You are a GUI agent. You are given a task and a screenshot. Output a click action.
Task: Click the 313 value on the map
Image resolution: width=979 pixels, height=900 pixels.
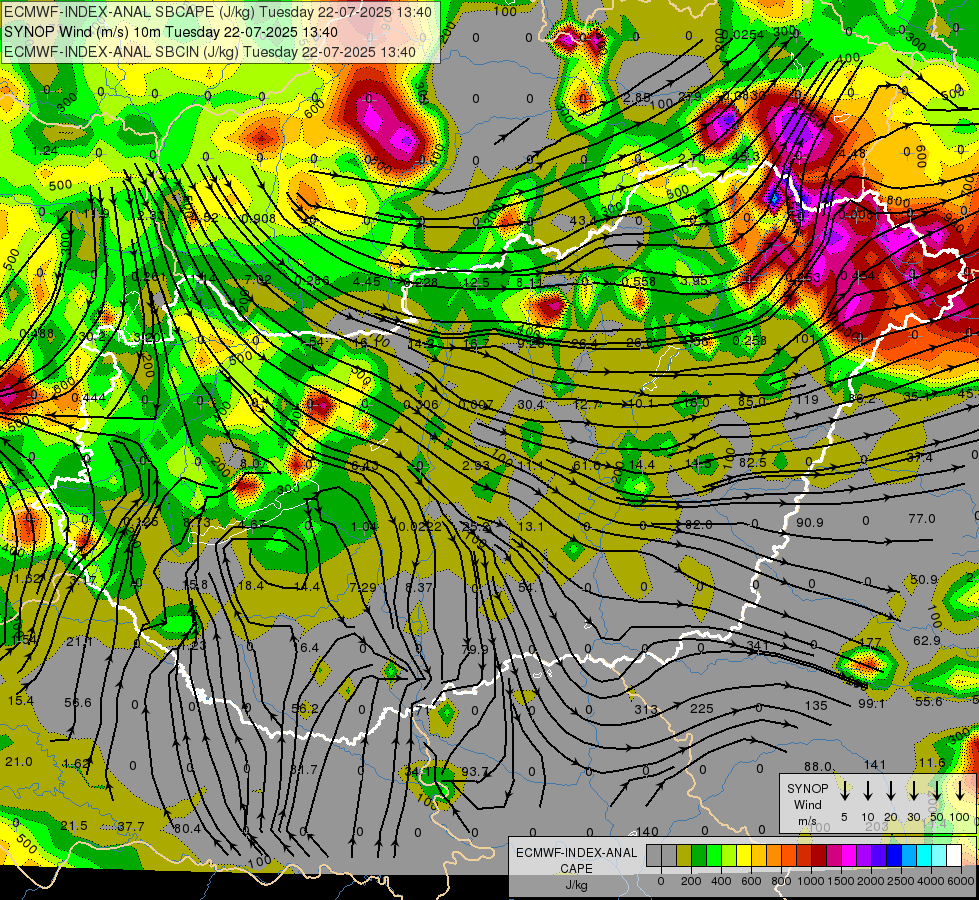[646, 710]
